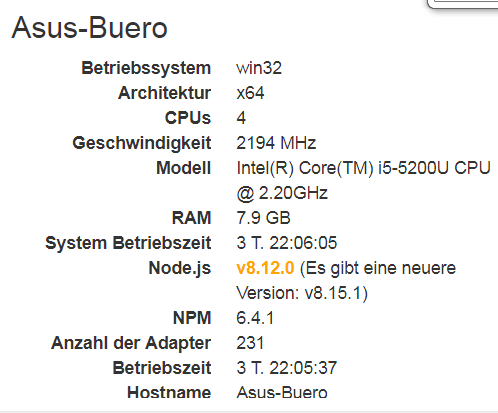The width and height of the screenshot is (498, 413).
Task: Click the win32 operating system value
Action: point(259,68)
